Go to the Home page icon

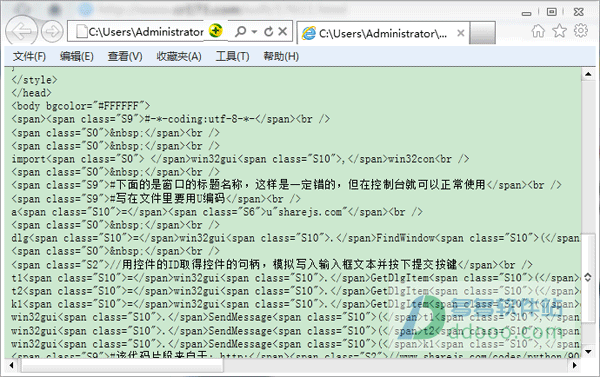pyautogui.click(x=538, y=31)
